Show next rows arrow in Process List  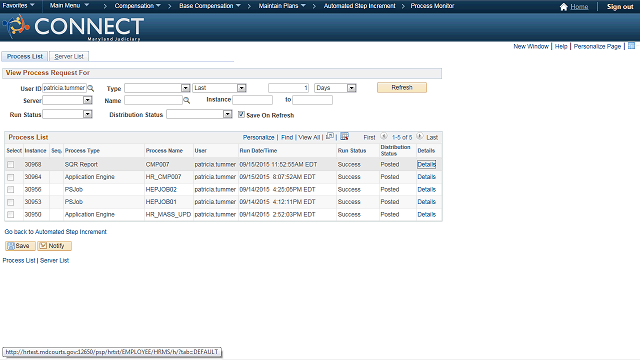tap(420, 136)
